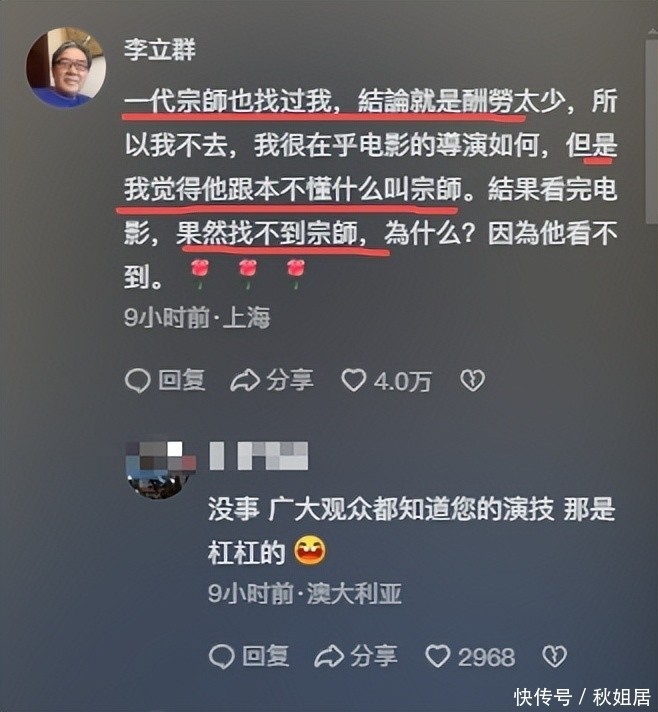The image size is (658, 712).
Task: Open the pixelated username of the second commenter
Action: 259,456
